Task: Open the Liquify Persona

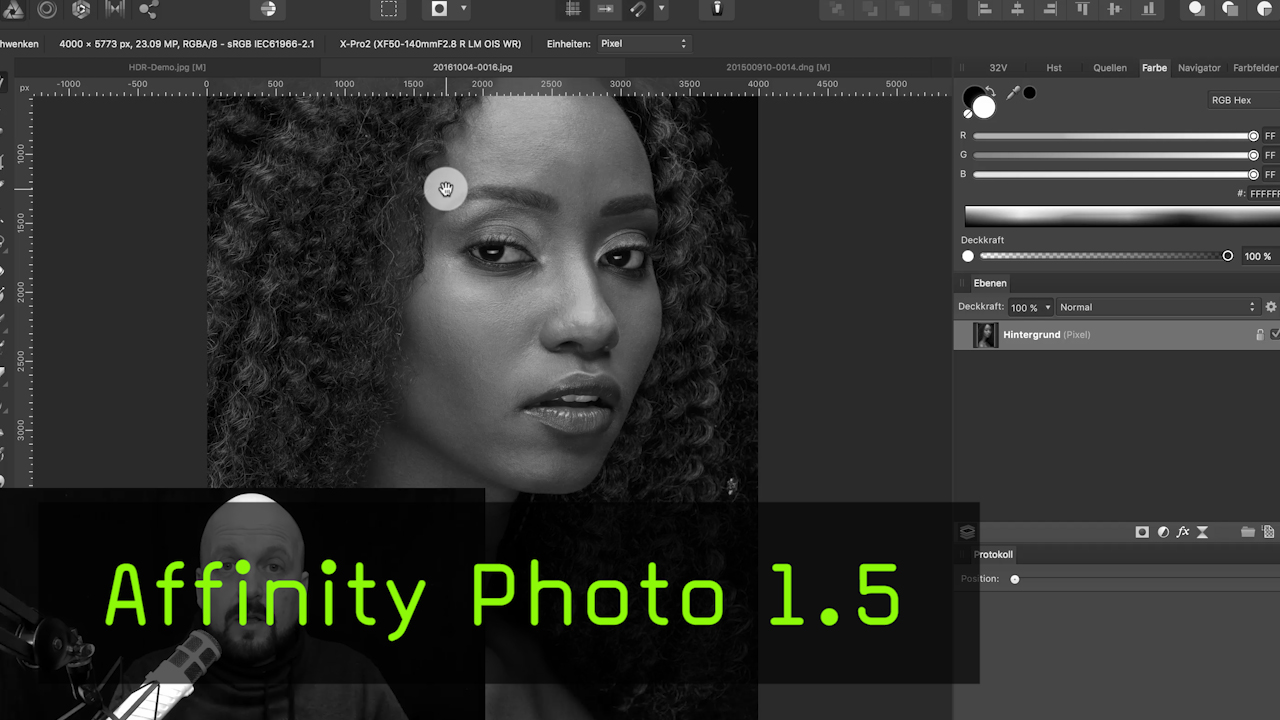Action: coord(45,9)
